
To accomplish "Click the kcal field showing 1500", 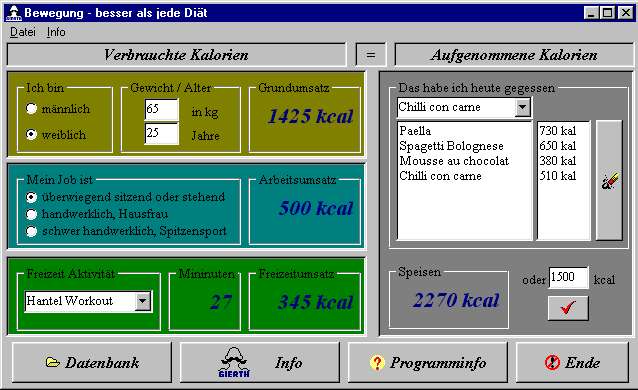I will pyautogui.click(x=568, y=278).
